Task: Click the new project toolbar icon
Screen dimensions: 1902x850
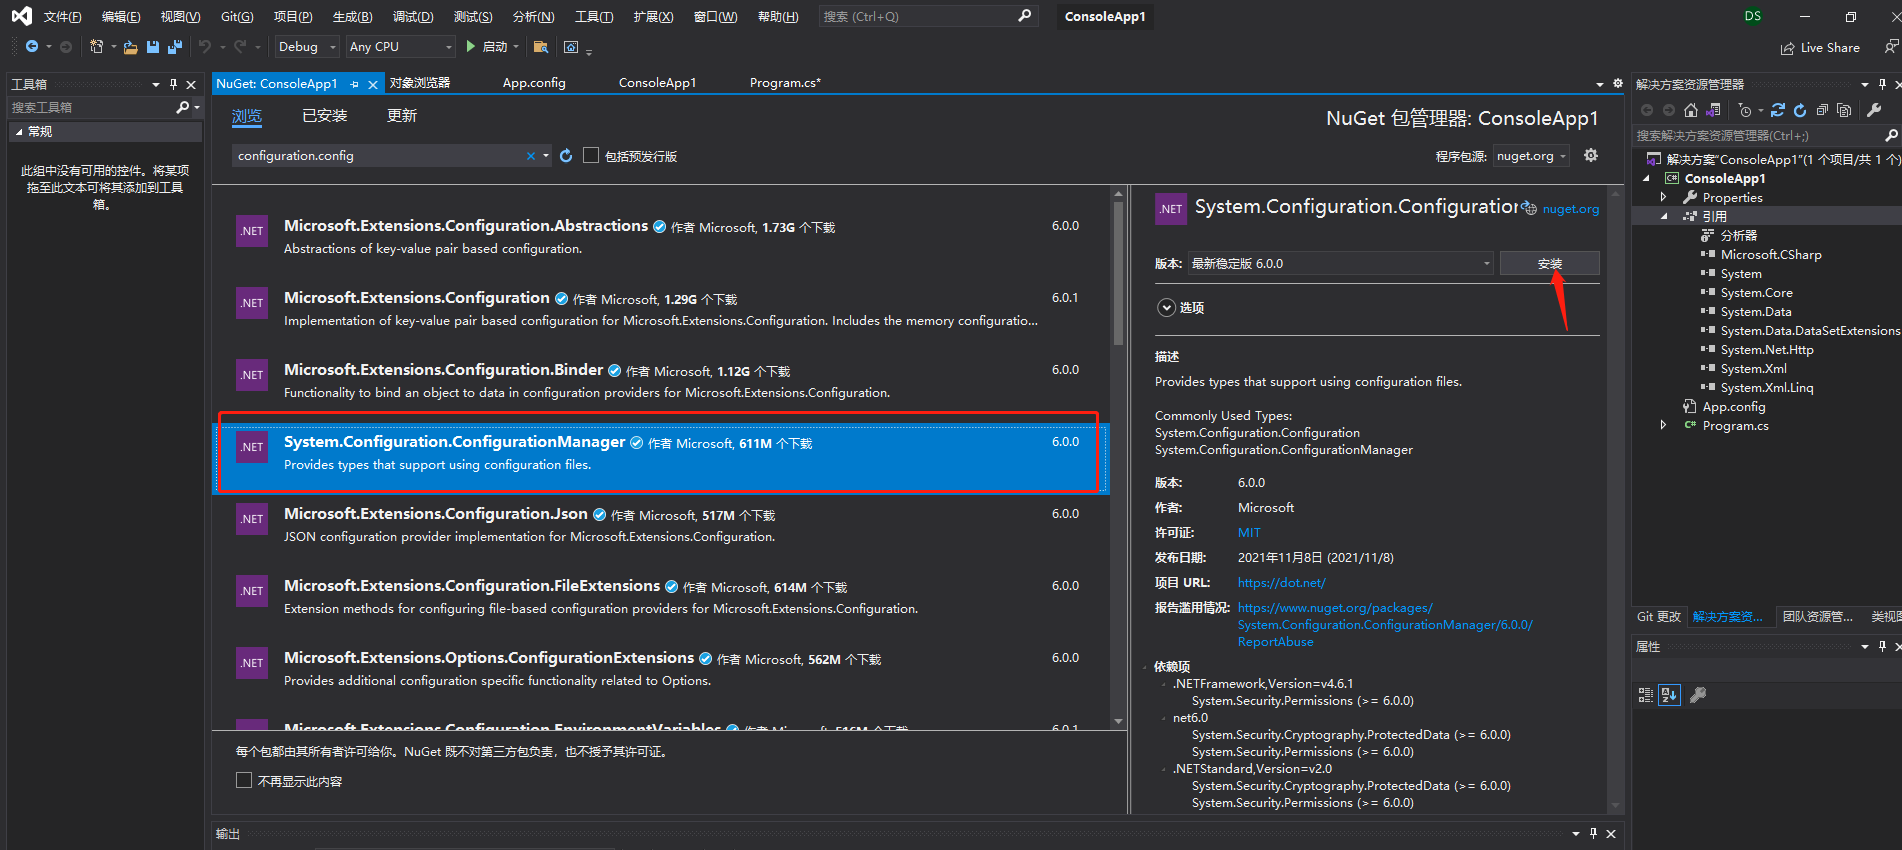Action: pyautogui.click(x=96, y=47)
